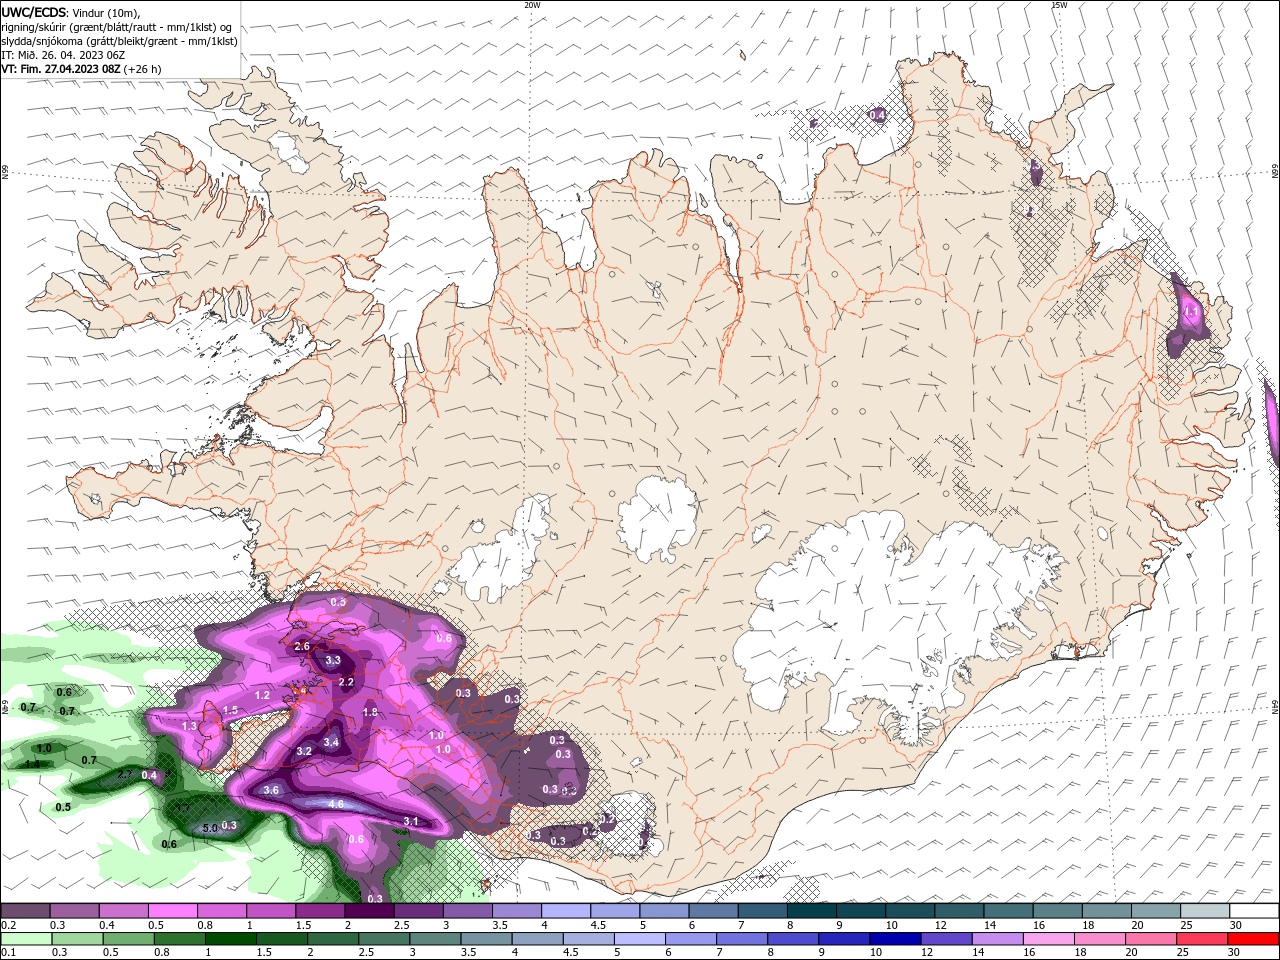Click the dark purple snow swatch labeled 2
This screenshot has height=960, width=1280.
pos(368,911)
